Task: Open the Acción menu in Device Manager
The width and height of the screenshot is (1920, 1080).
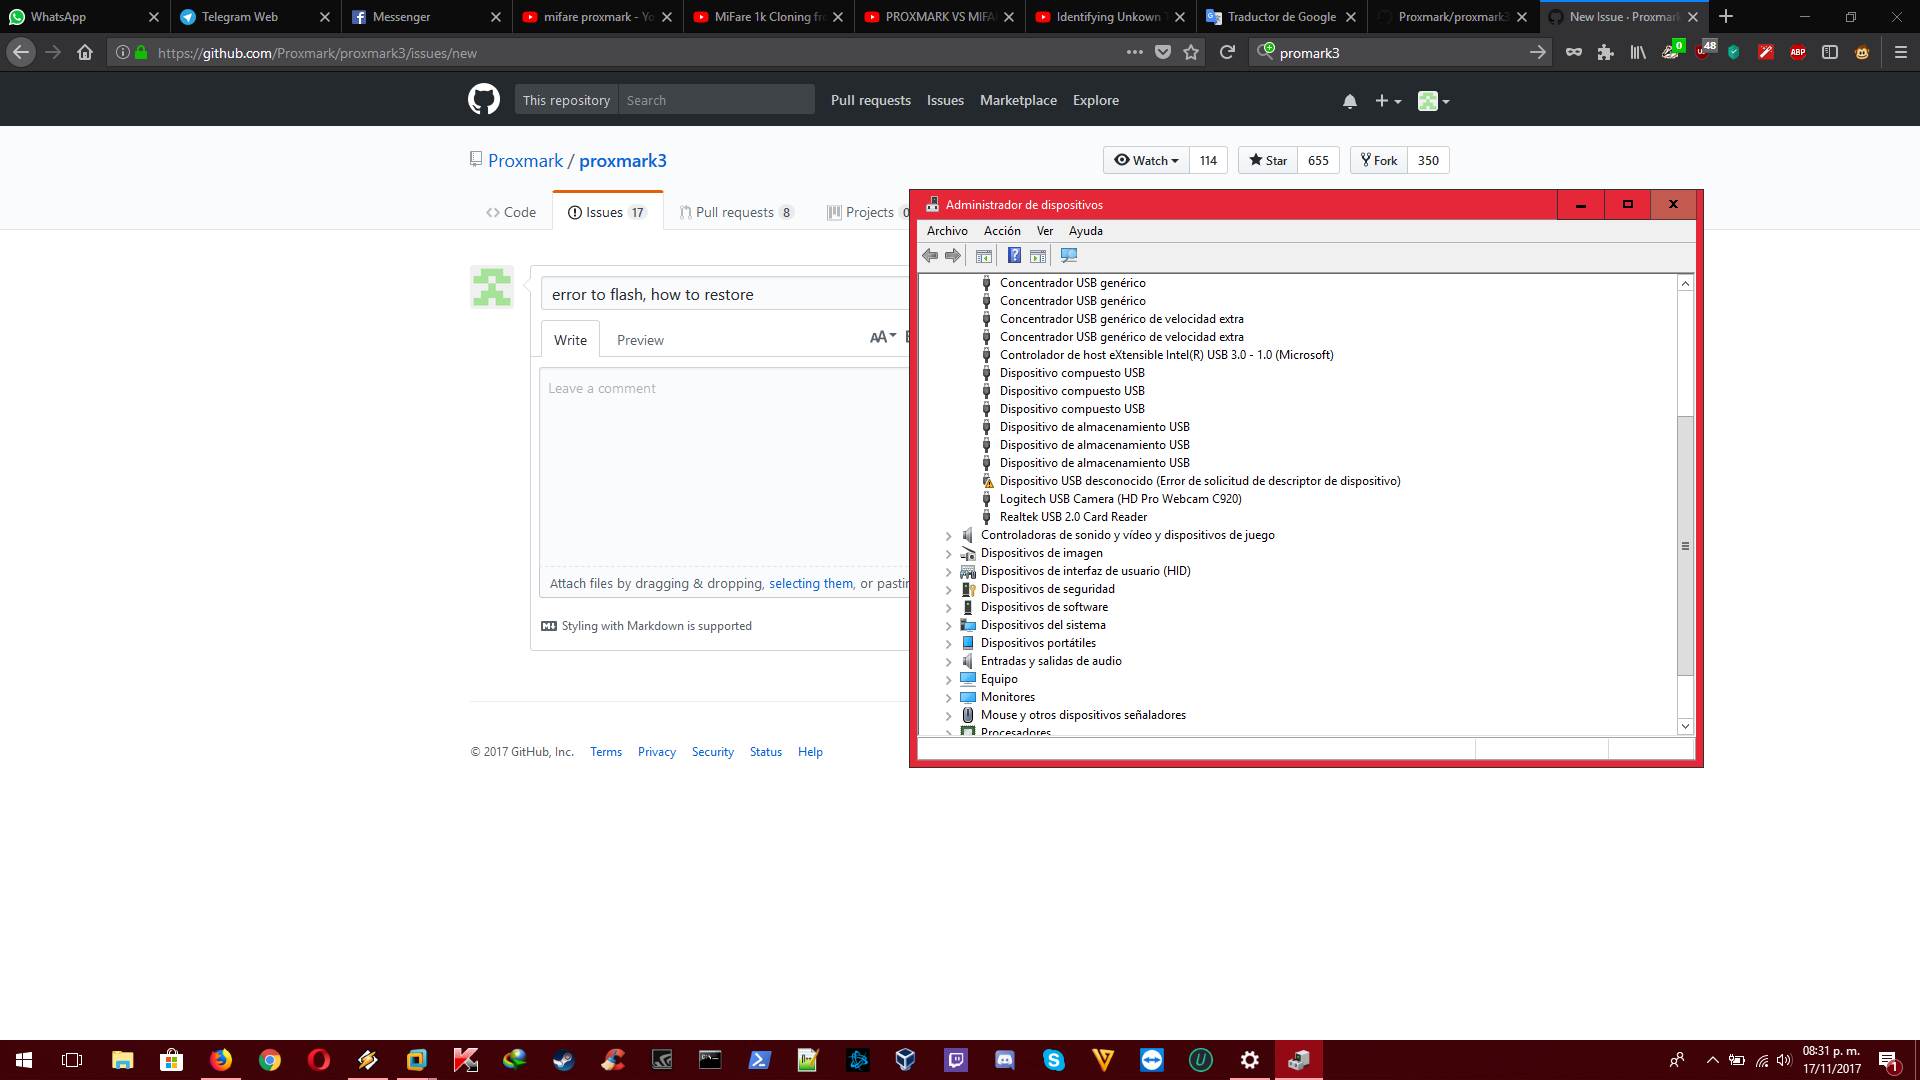Action: pos(1002,230)
